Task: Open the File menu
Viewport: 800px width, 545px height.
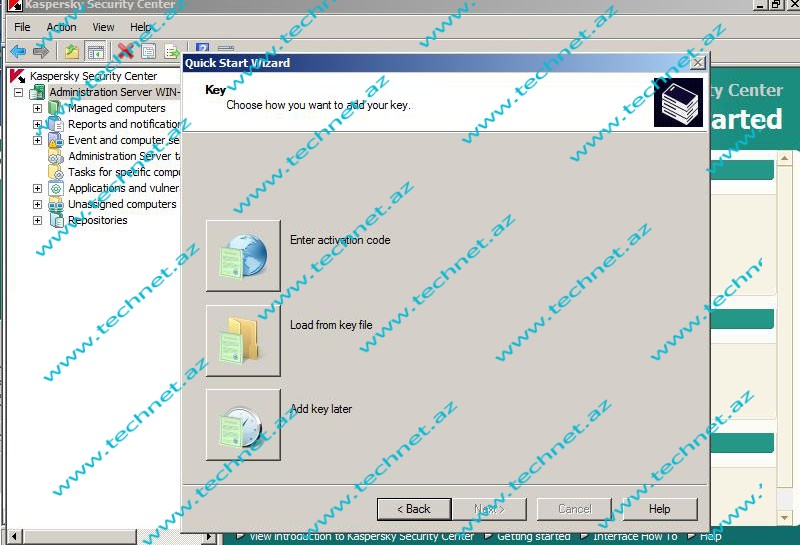Action: point(22,27)
